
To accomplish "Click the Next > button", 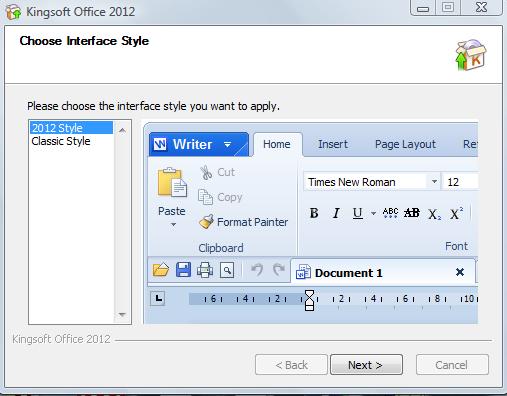I will pos(366,365).
